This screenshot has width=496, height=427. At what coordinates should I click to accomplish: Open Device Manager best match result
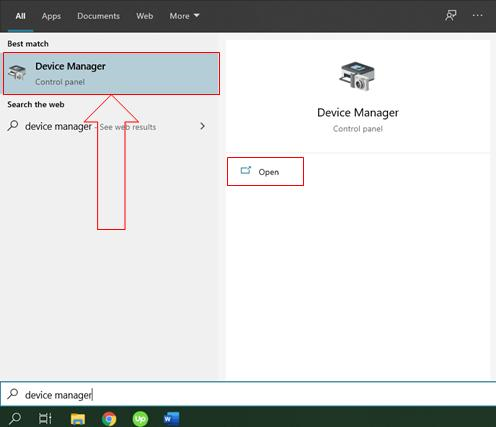pyautogui.click(x=111, y=73)
